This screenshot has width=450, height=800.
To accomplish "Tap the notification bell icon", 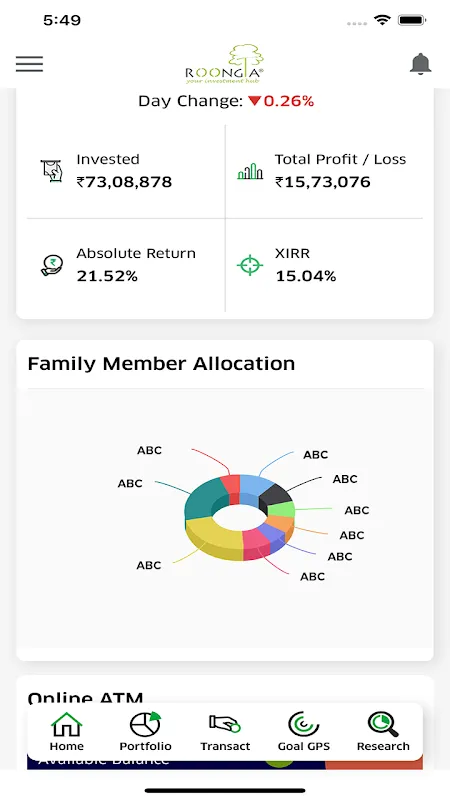I will coord(420,64).
